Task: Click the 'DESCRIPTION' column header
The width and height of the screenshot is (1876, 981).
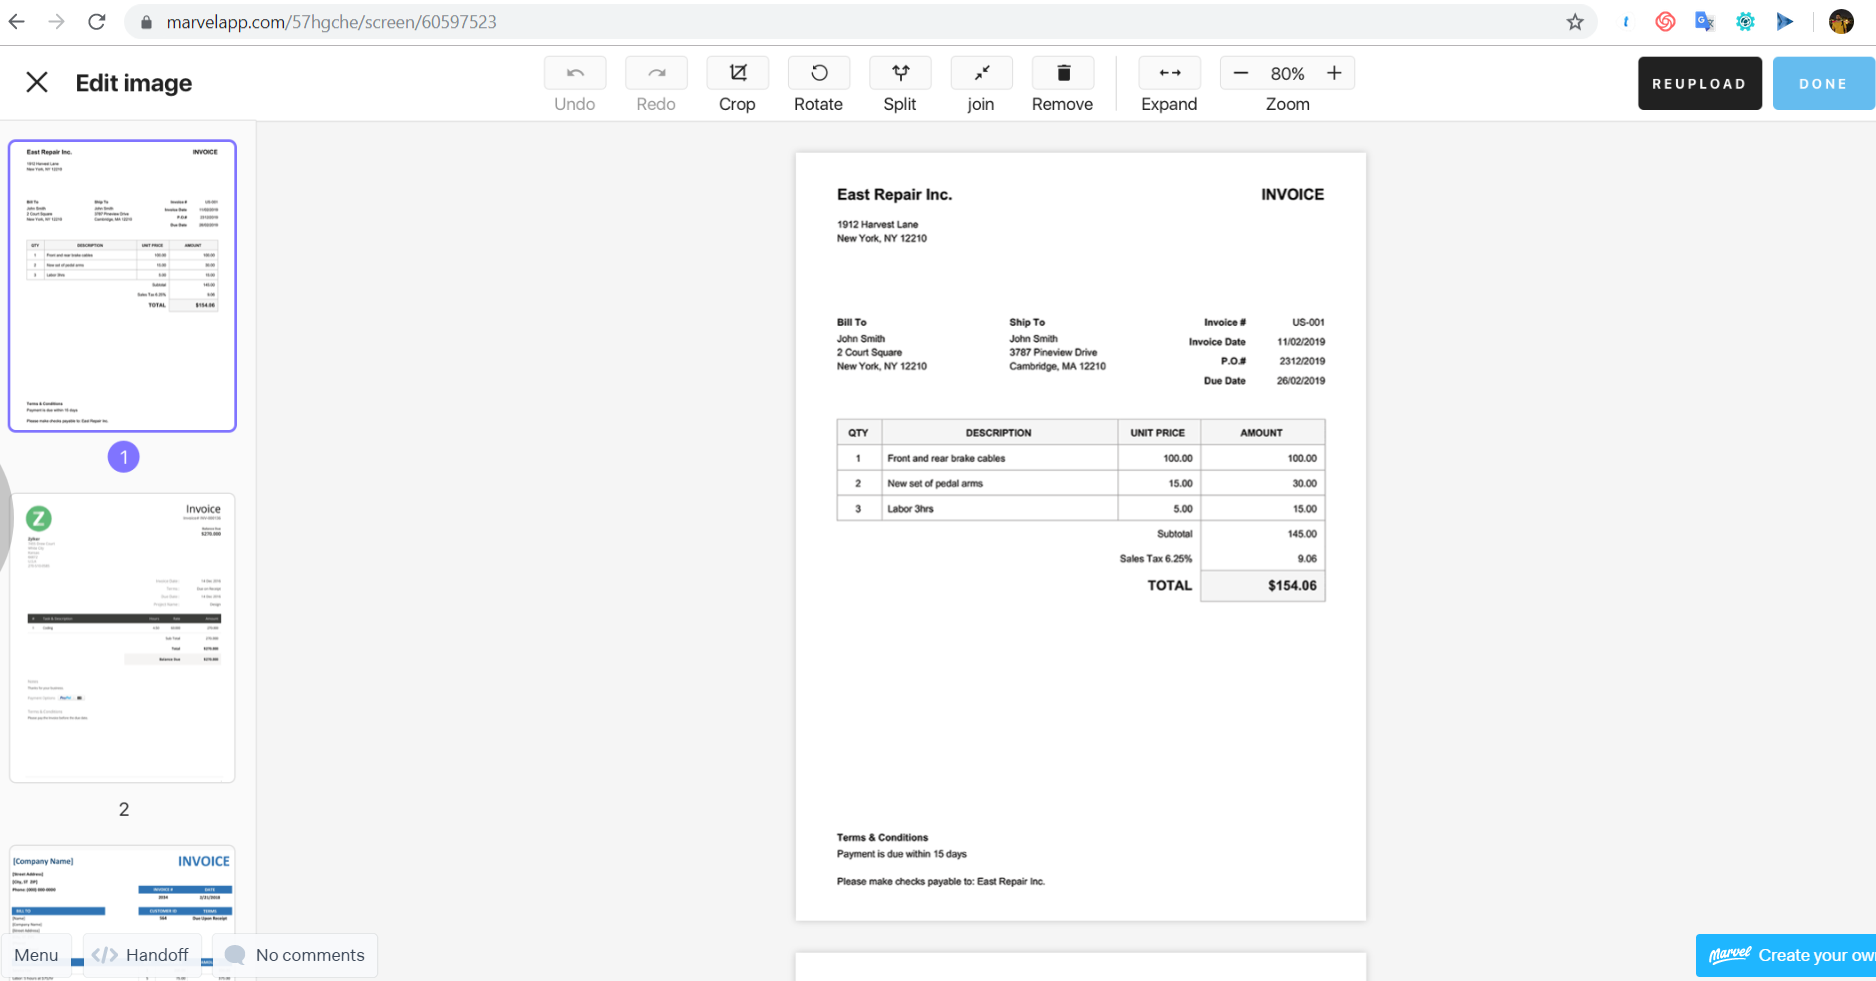Action: coord(998,433)
